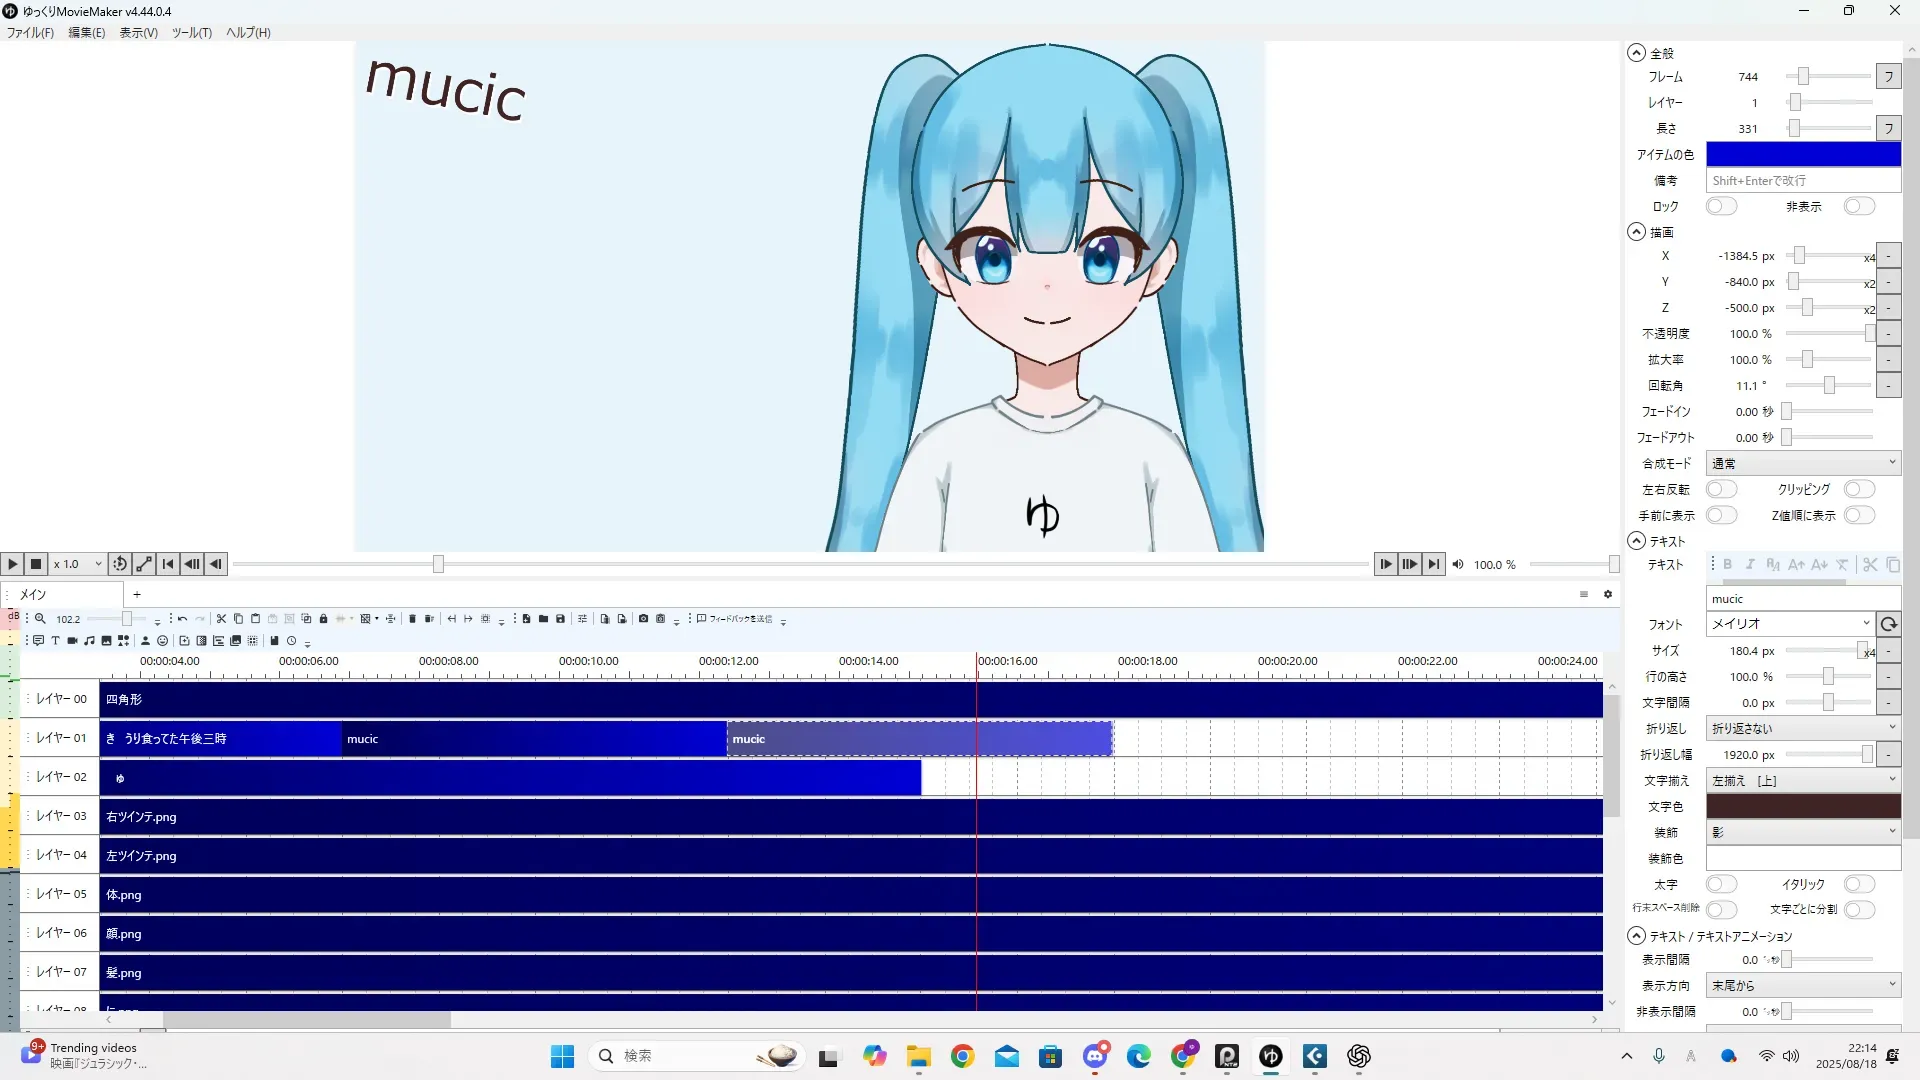Add a text item with T icon
The image size is (1920, 1080).
(55, 641)
